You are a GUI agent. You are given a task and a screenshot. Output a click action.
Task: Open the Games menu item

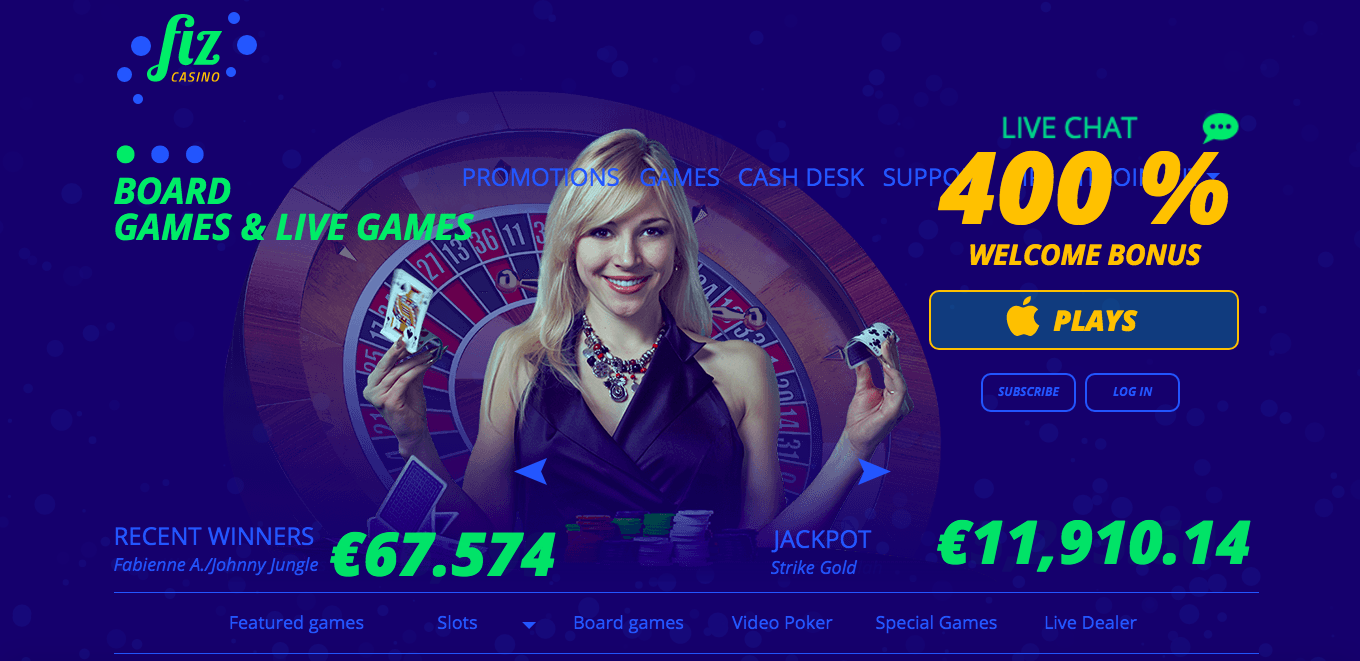pyautogui.click(x=679, y=177)
